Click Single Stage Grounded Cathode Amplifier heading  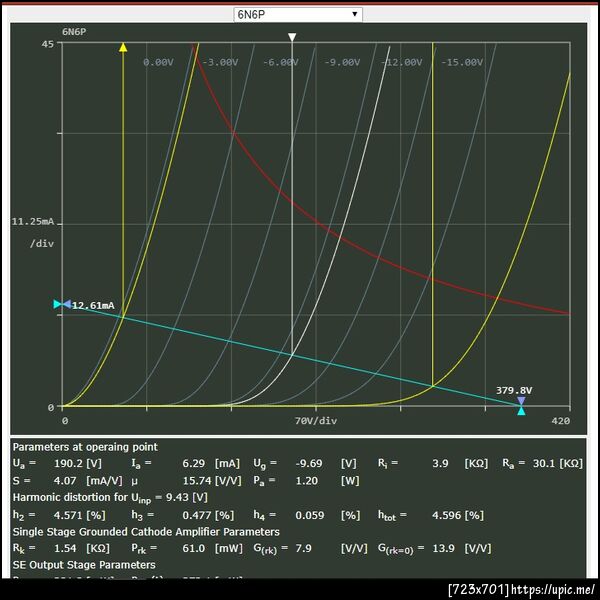[x=146, y=532]
